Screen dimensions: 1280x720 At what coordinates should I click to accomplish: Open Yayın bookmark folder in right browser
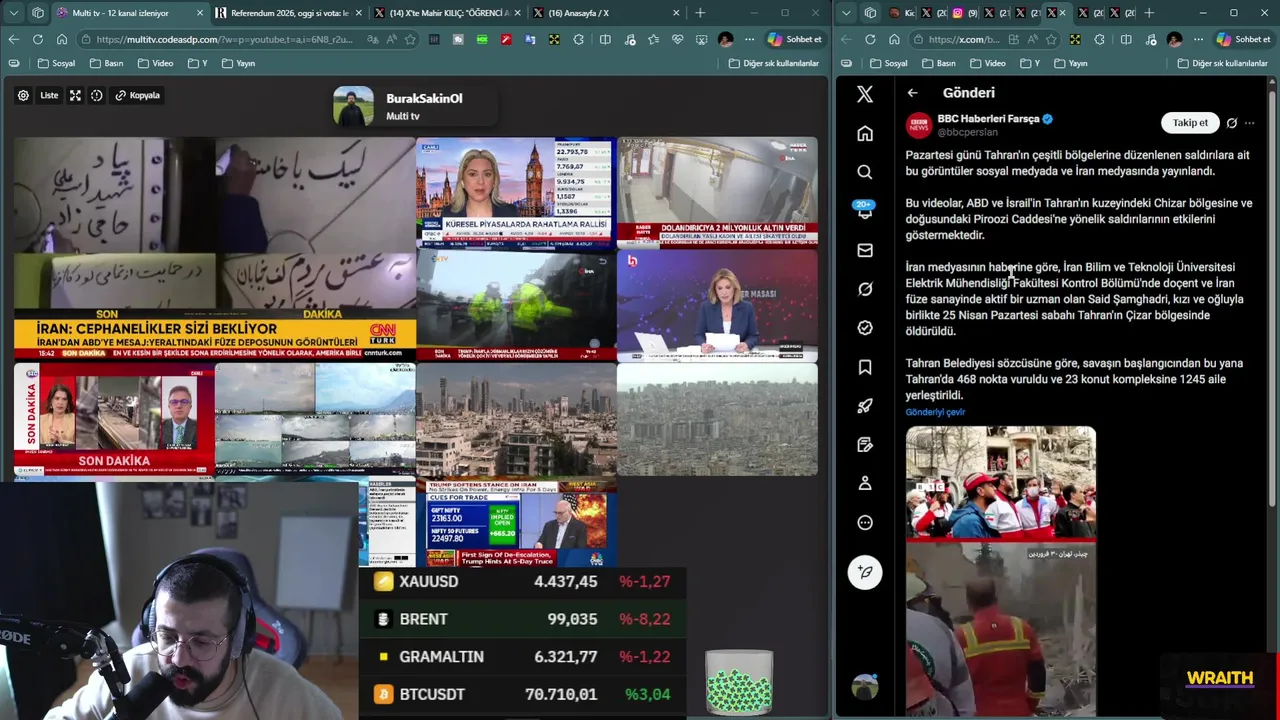[1070, 63]
